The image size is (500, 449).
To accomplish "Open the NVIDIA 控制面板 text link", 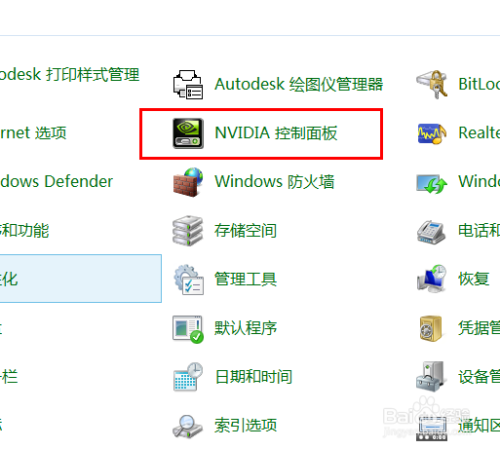I will click(276, 133).
